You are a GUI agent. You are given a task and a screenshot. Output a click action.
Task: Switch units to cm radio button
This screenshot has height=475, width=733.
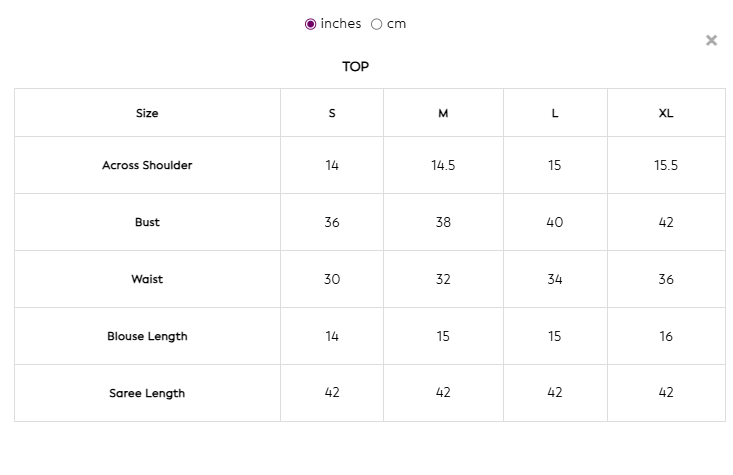(x=377, y=24)
